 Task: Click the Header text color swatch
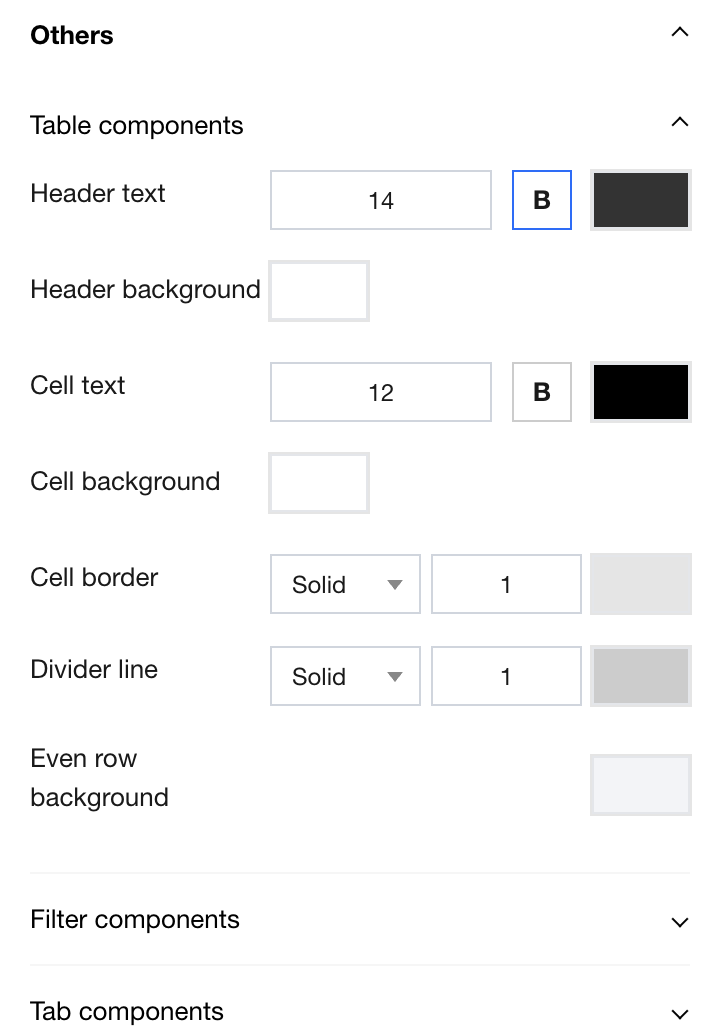[x=641, y=200]
